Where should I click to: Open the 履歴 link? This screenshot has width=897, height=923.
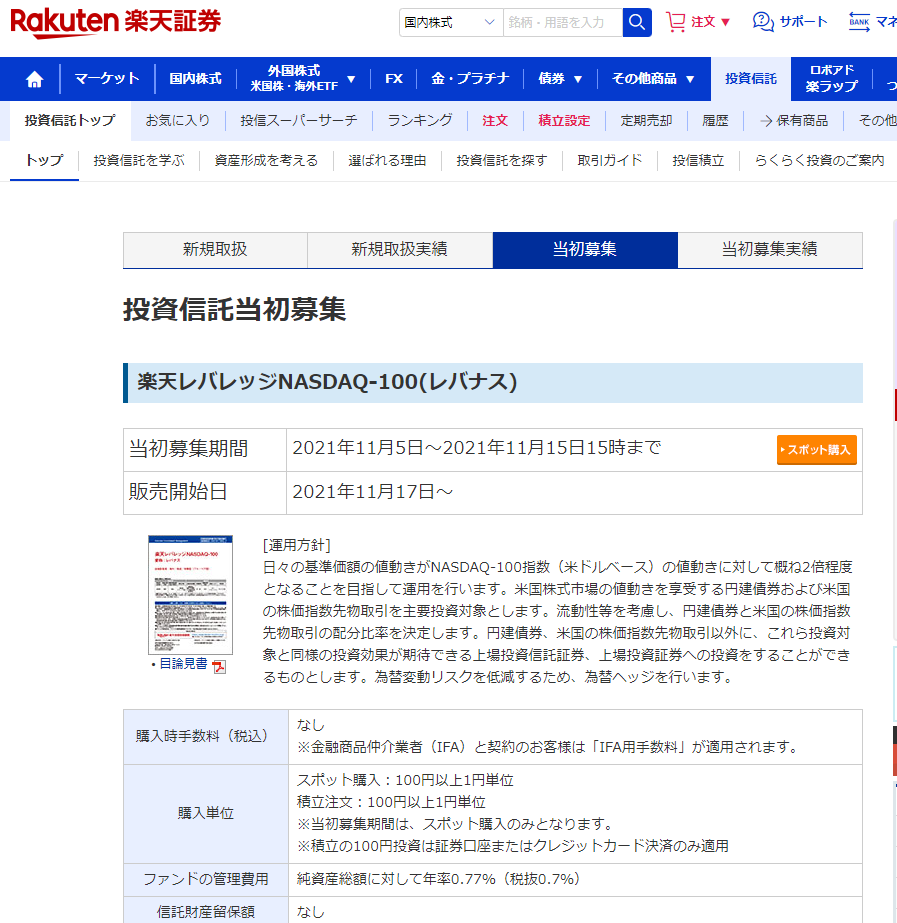(715, 121)
